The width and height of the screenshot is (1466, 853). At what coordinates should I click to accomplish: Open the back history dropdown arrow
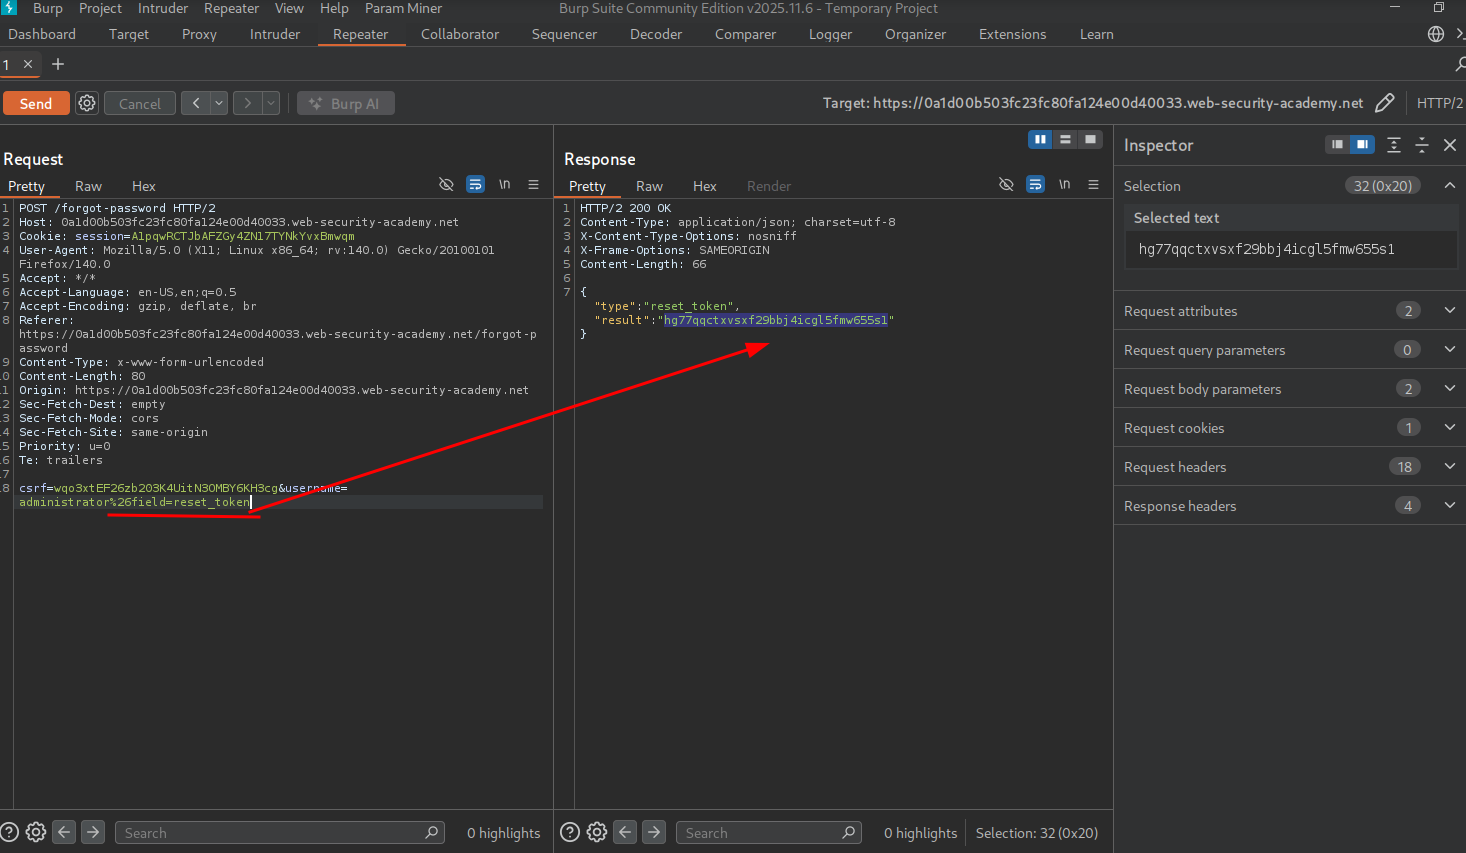coord(219,103)
